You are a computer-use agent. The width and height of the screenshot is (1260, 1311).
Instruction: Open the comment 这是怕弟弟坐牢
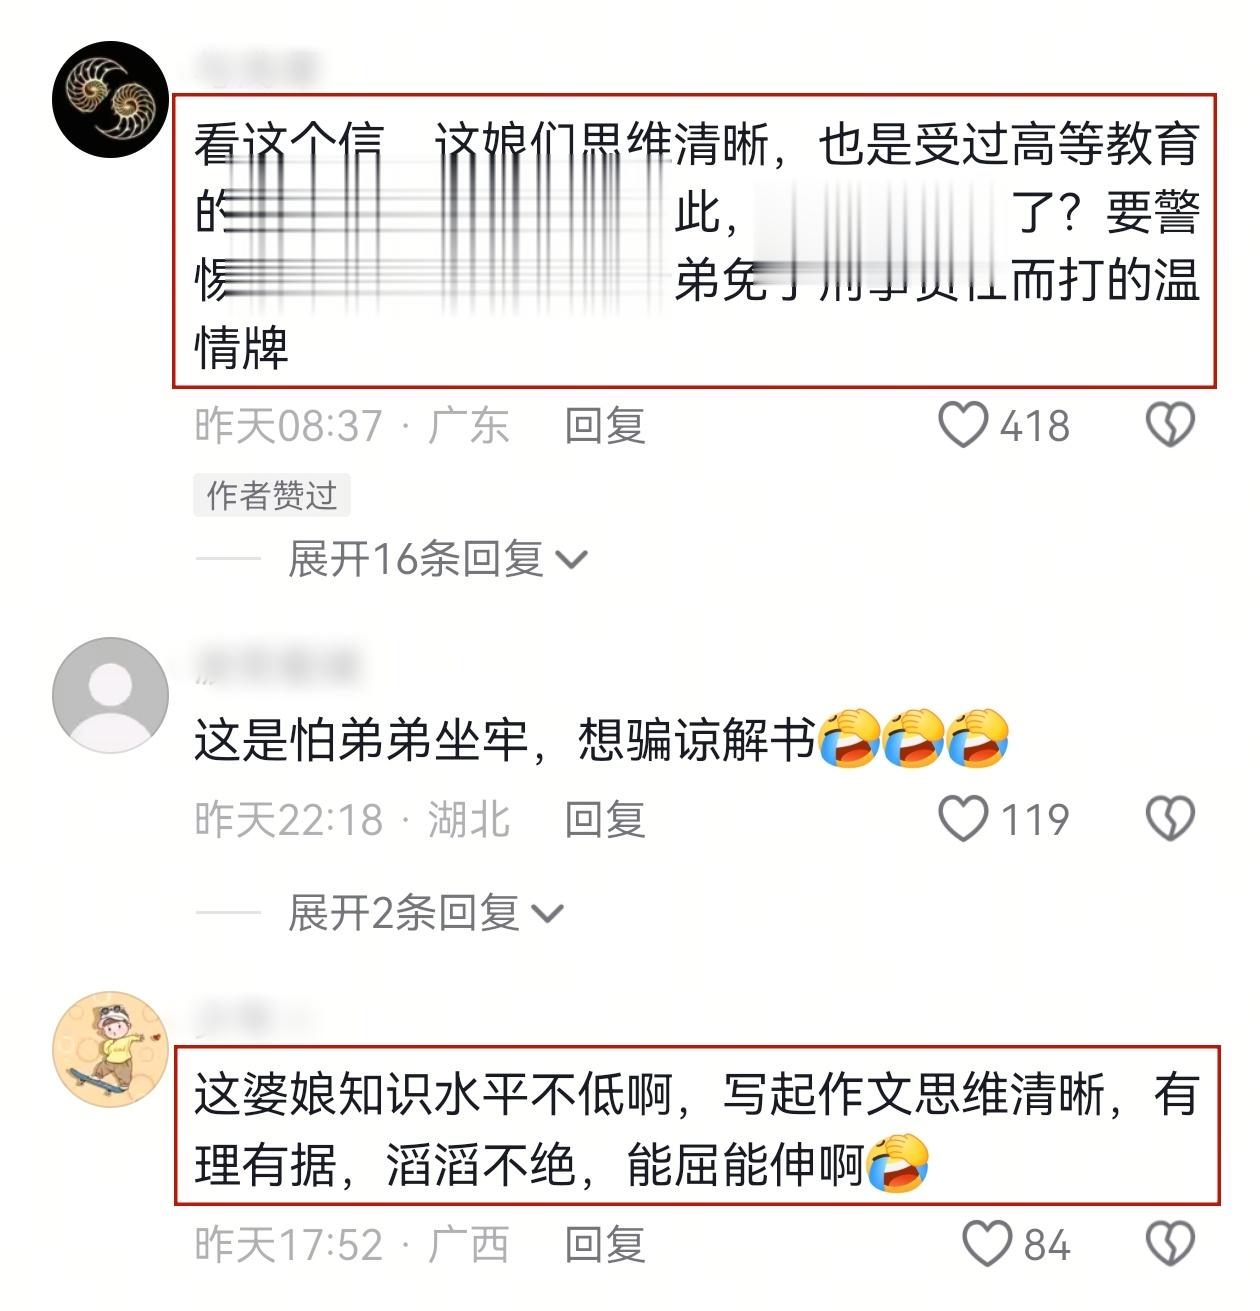click(x=601, y=740)
